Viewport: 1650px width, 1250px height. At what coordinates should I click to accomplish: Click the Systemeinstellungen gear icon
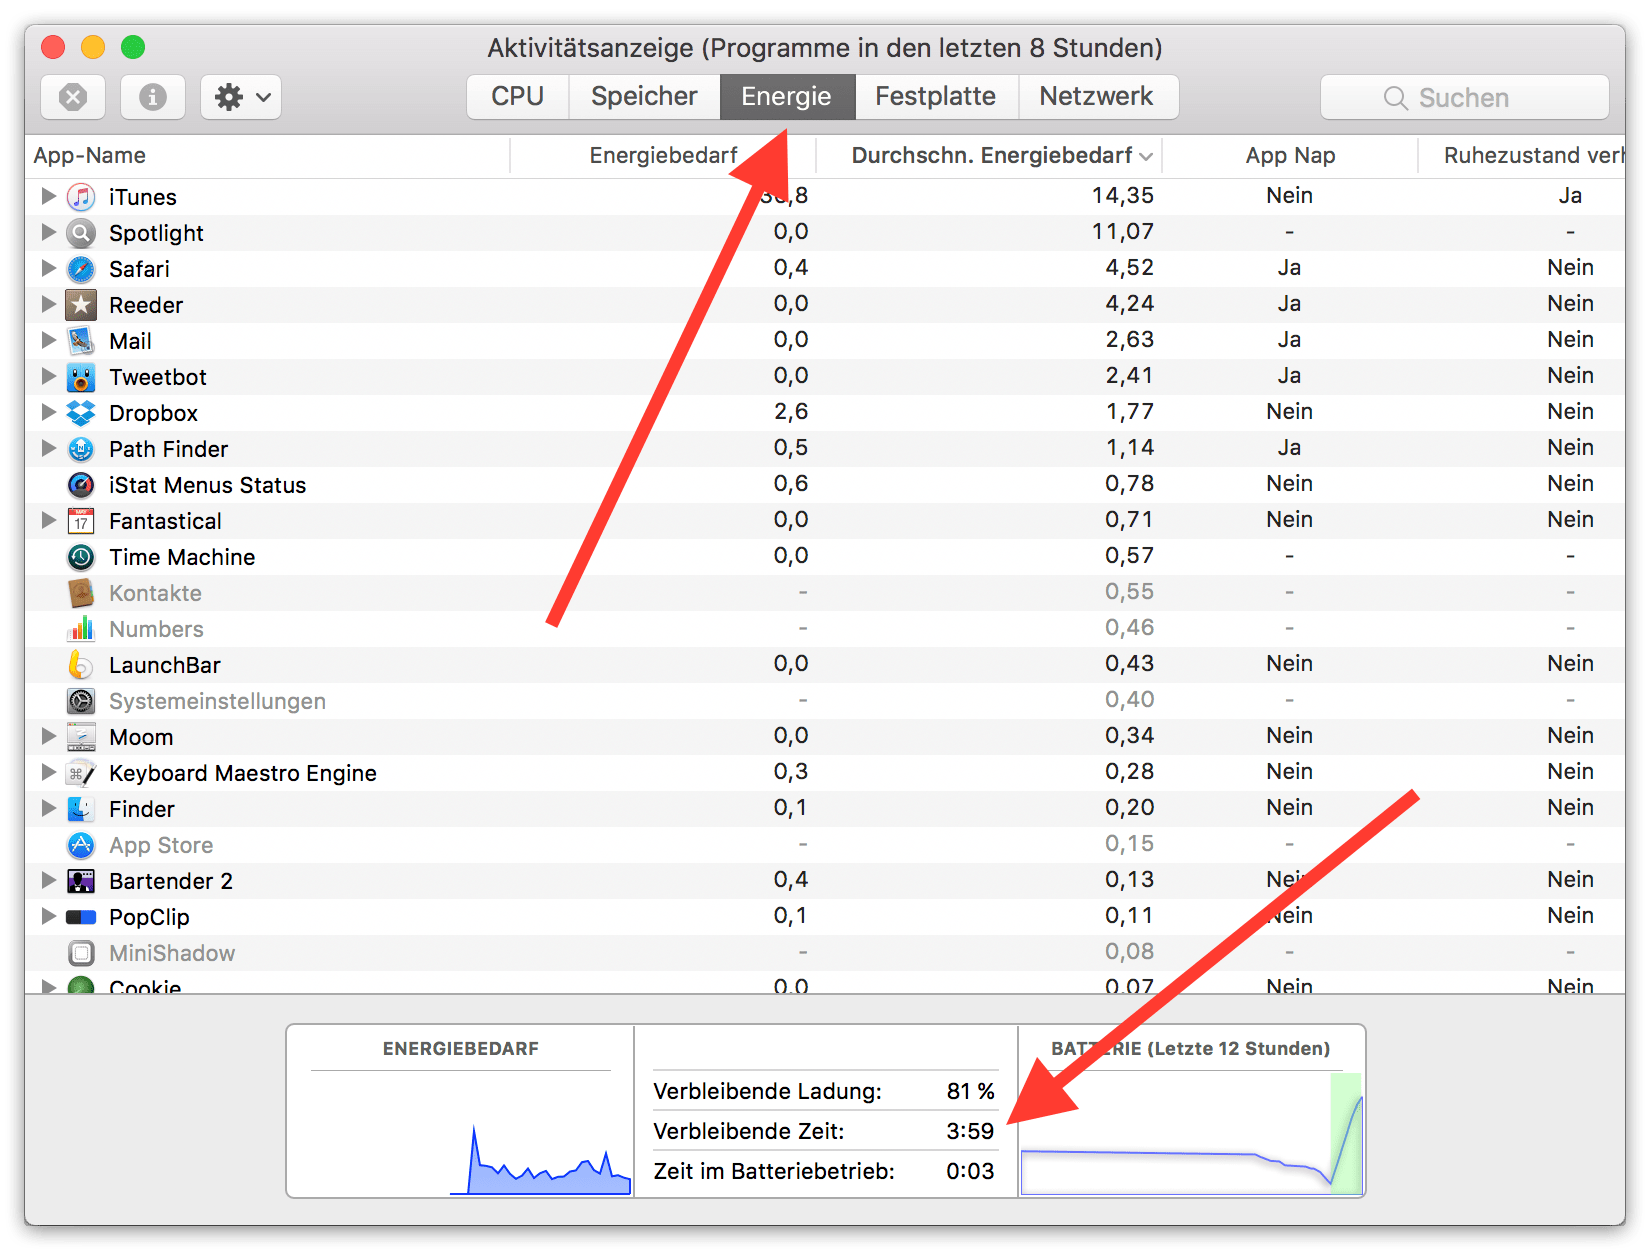point(81,701)
